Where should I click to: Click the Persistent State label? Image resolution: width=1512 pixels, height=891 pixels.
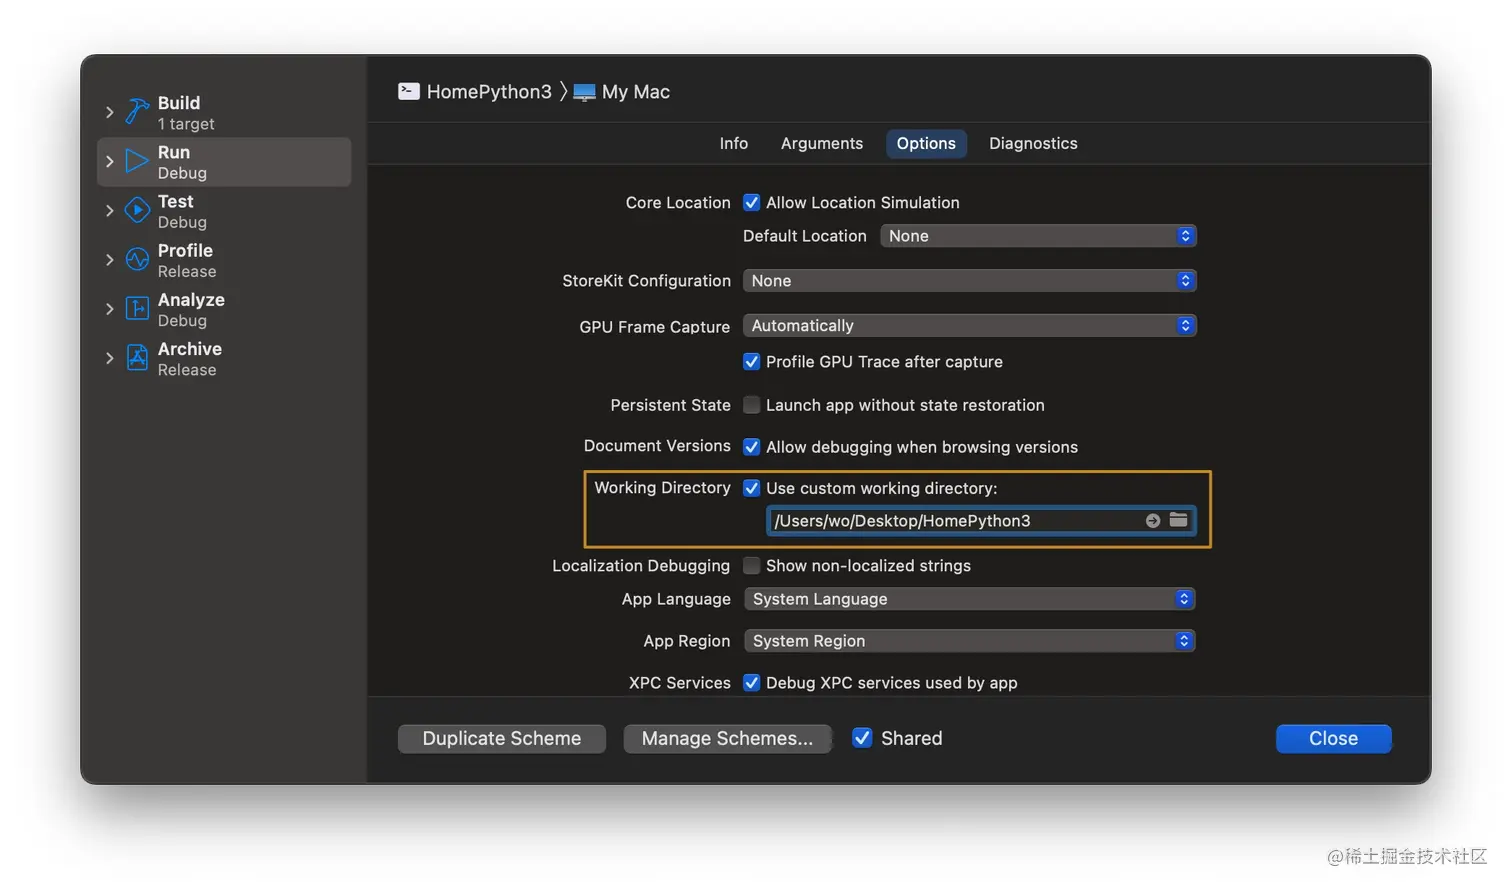pyautogui.click(x=670, y=405)
